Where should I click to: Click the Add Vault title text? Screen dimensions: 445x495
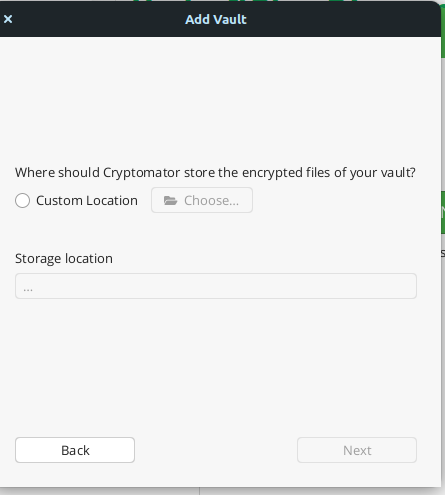click(x=216, y=19)
